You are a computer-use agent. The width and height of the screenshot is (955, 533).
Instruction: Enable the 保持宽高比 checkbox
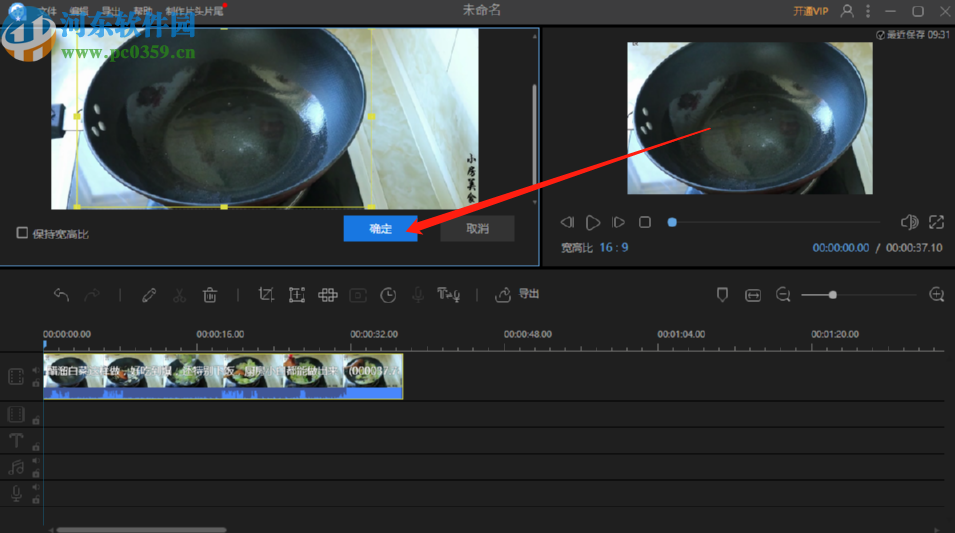[x=22, y=233]
